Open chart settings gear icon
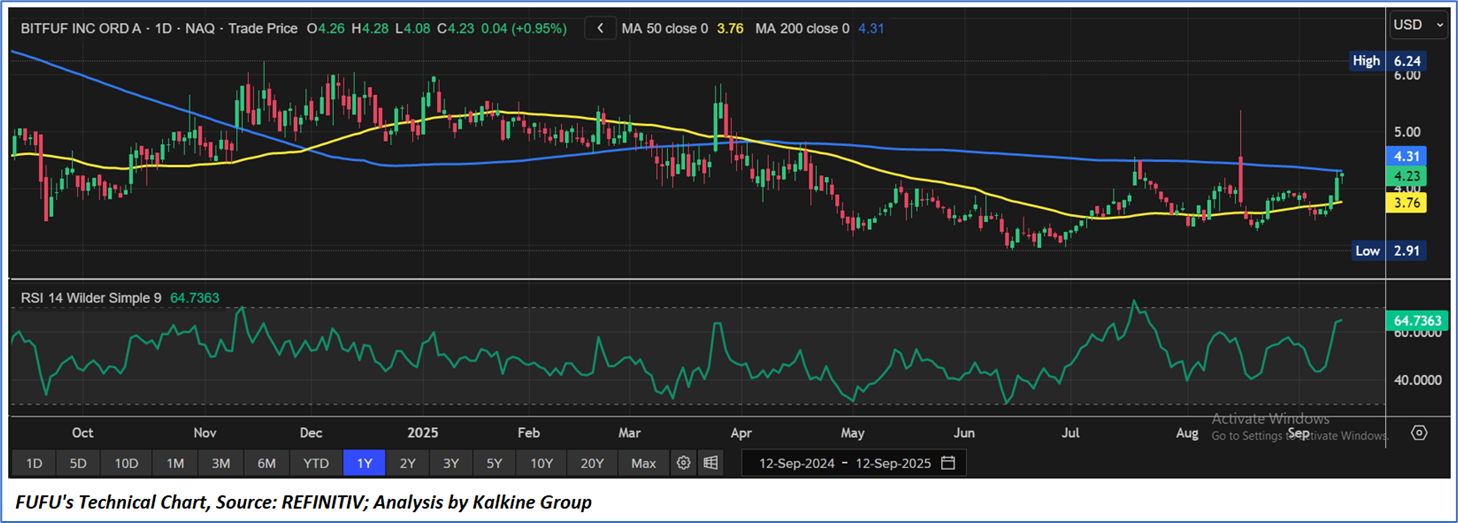Screen dimensions: 1458x523 coord(684,463)
